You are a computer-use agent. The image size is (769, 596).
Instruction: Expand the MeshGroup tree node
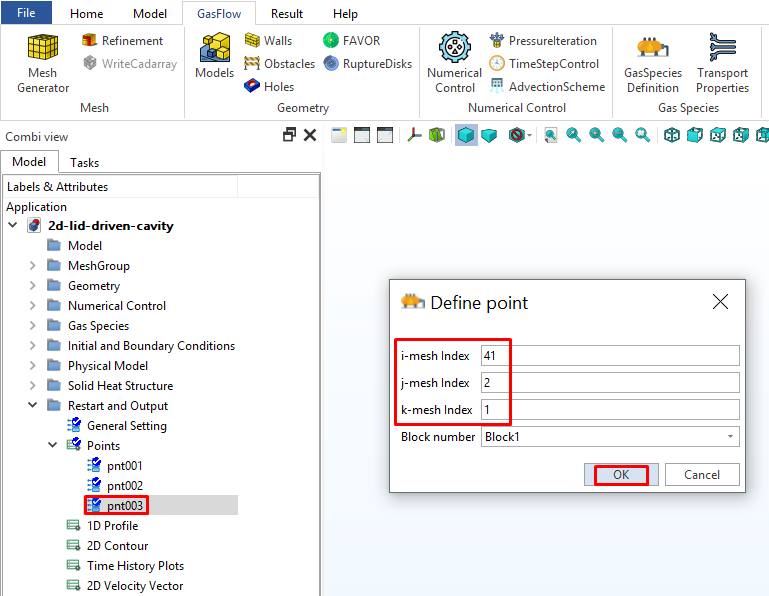tap(33, 266)
